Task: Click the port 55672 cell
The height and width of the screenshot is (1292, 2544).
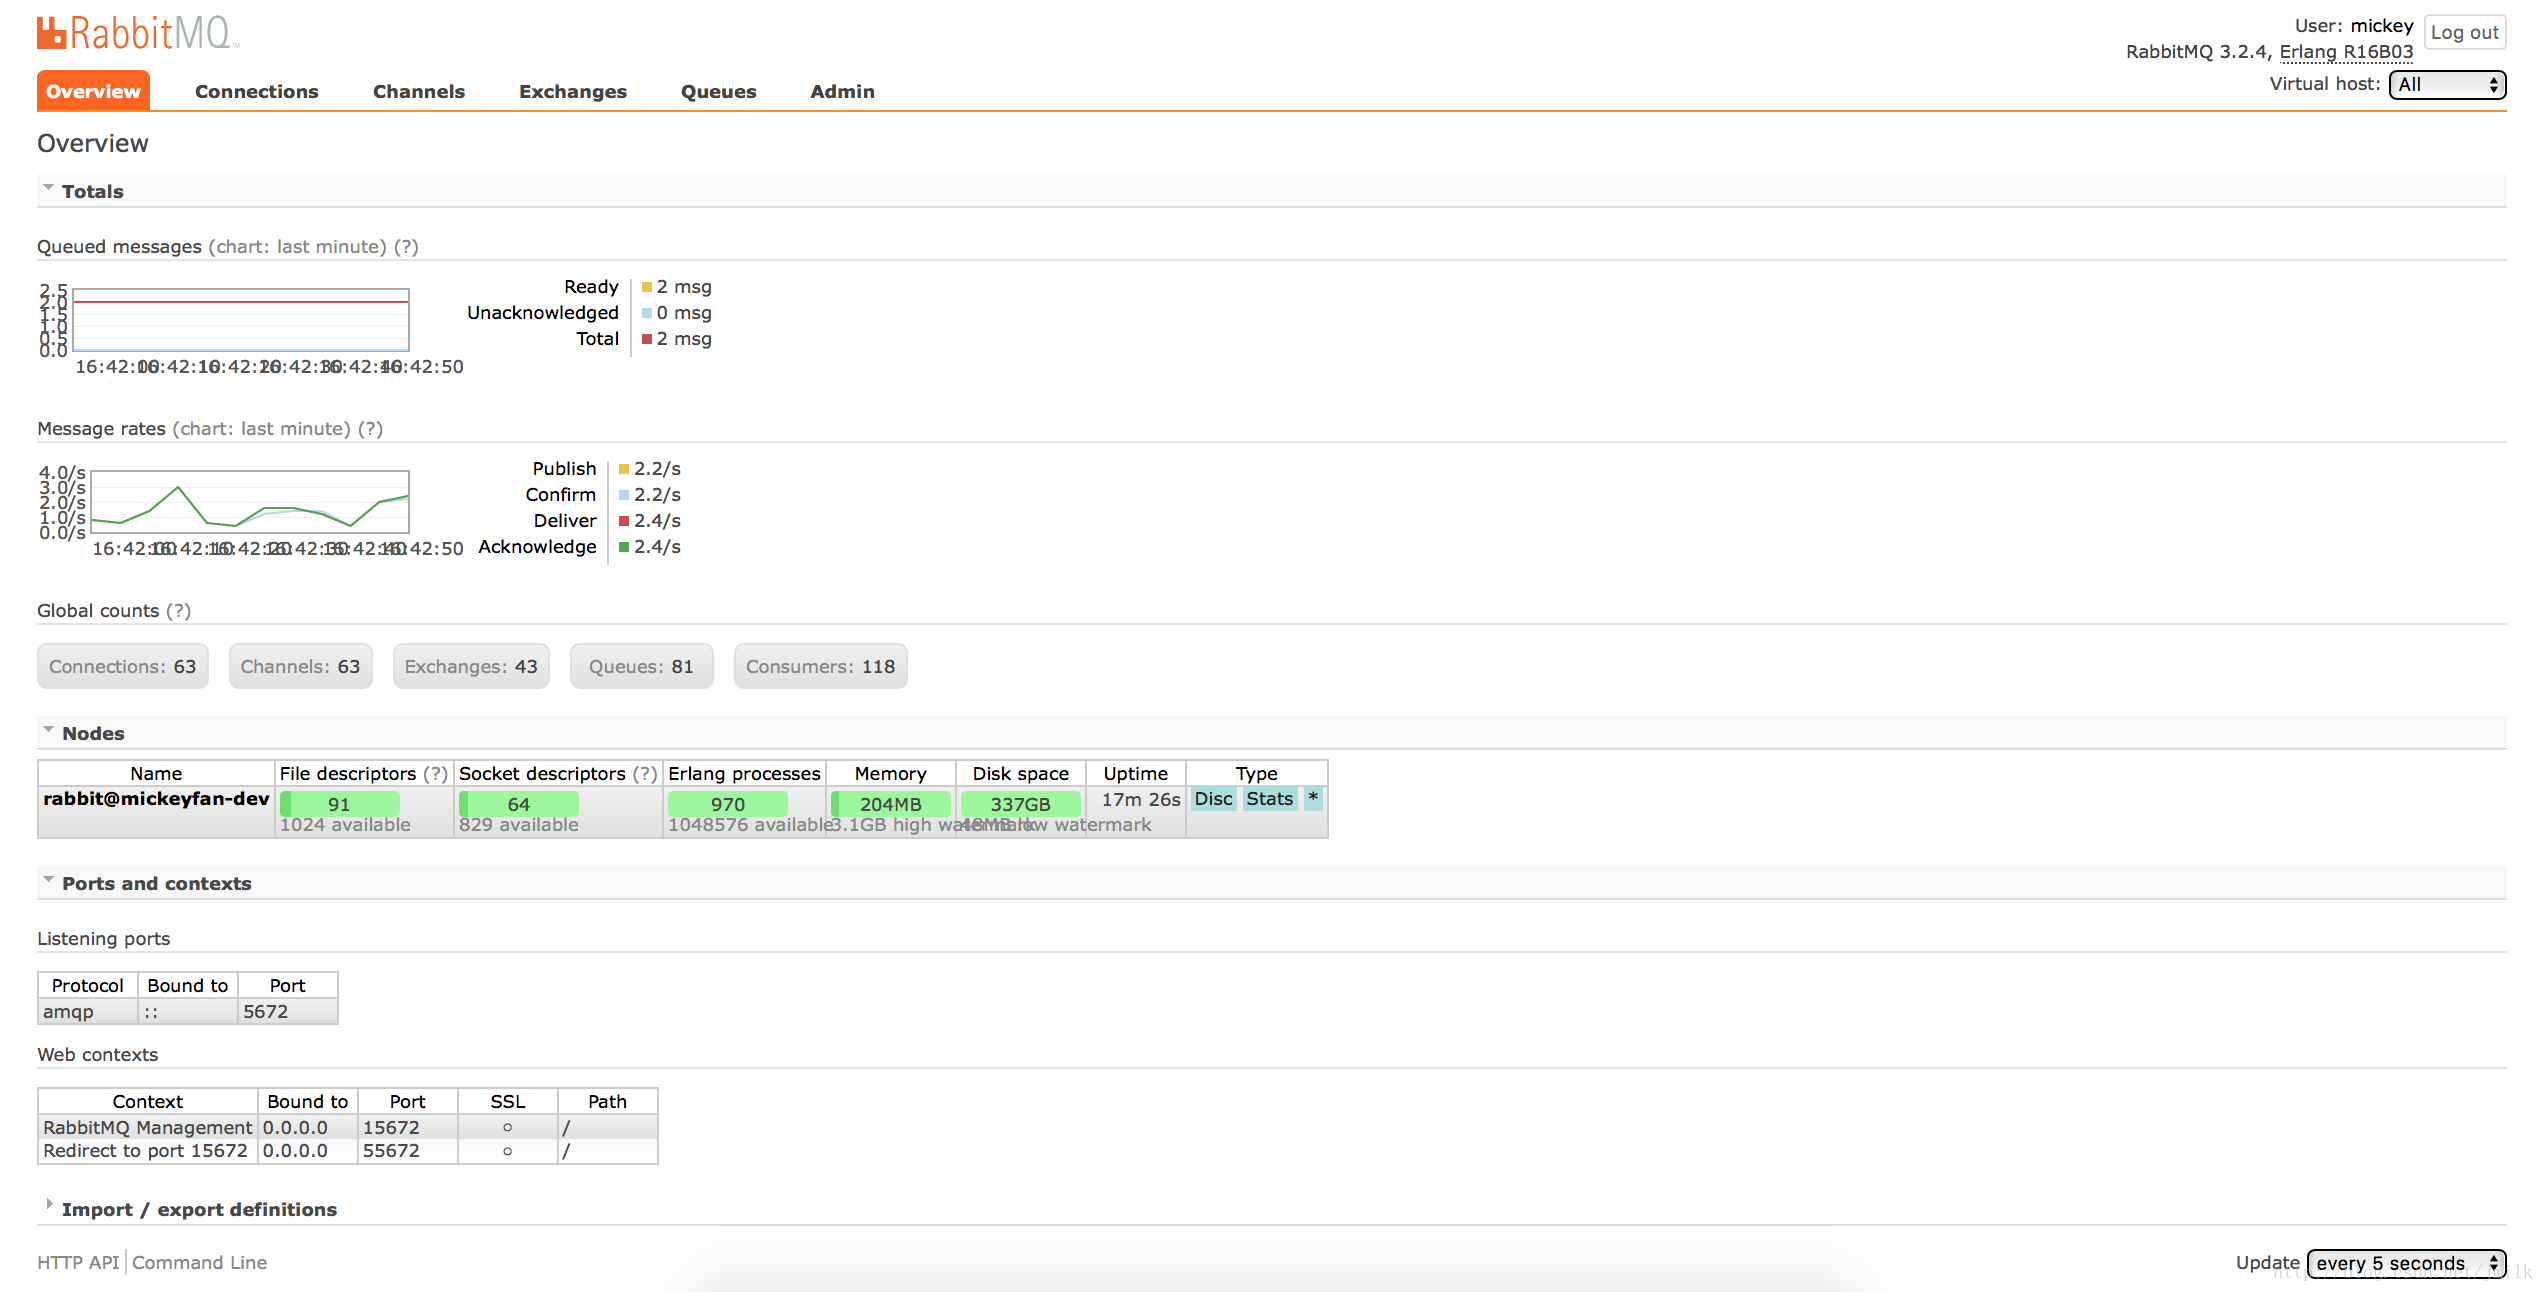Action: 407,1151
